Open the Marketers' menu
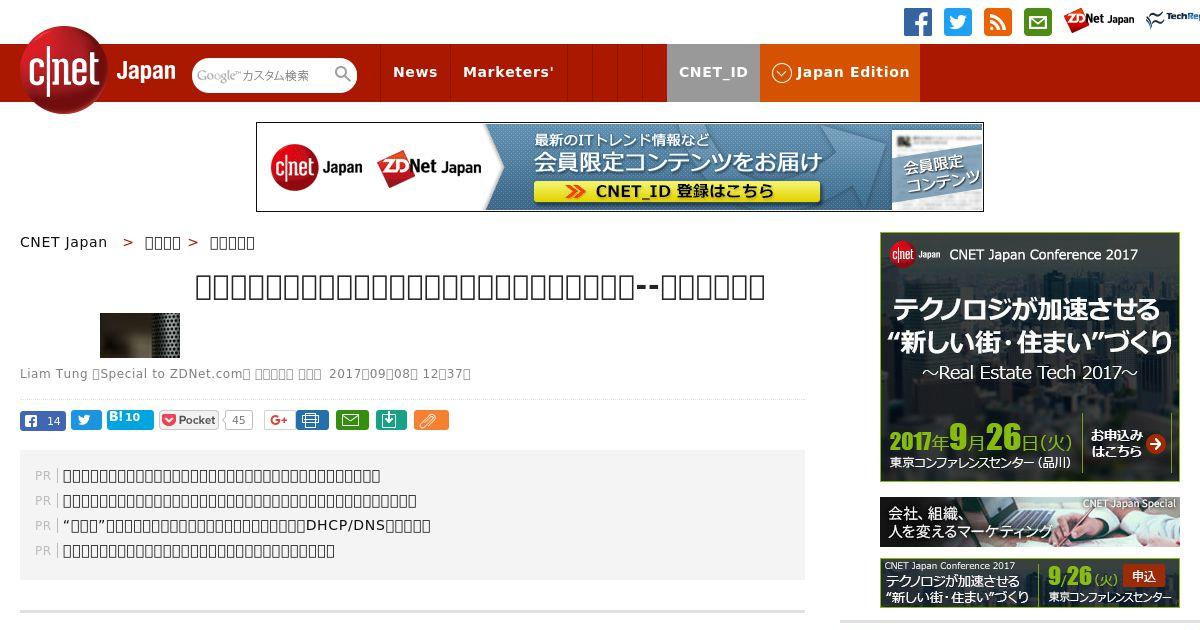 pyautogui.click(x=508, y=72)
